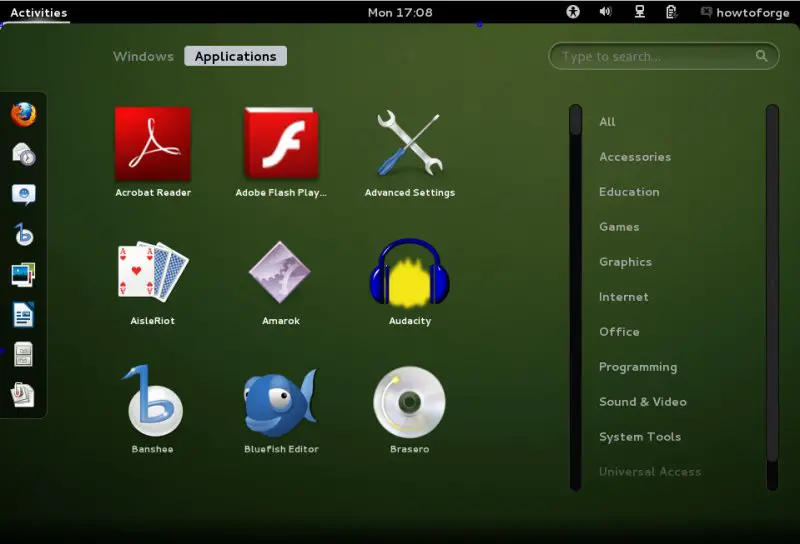Start the Banshee icon in the dash
Image resolution: width=800 pixels, height=544 pixels.
[23, 234]
